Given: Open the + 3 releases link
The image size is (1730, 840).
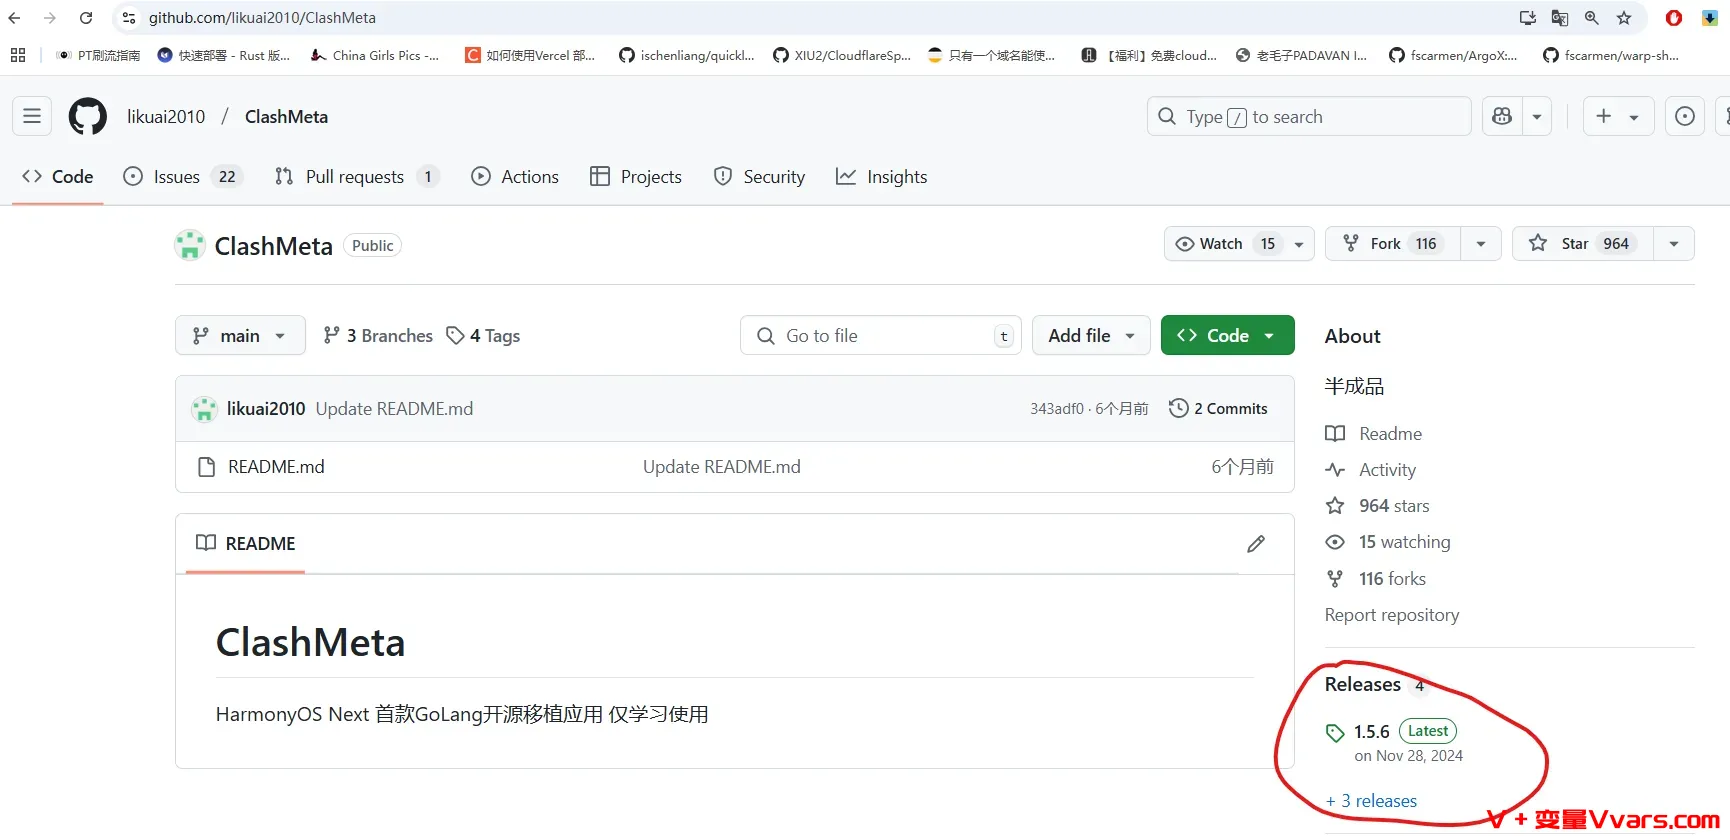Looking at the screenshot, I should click(1371, 801).
